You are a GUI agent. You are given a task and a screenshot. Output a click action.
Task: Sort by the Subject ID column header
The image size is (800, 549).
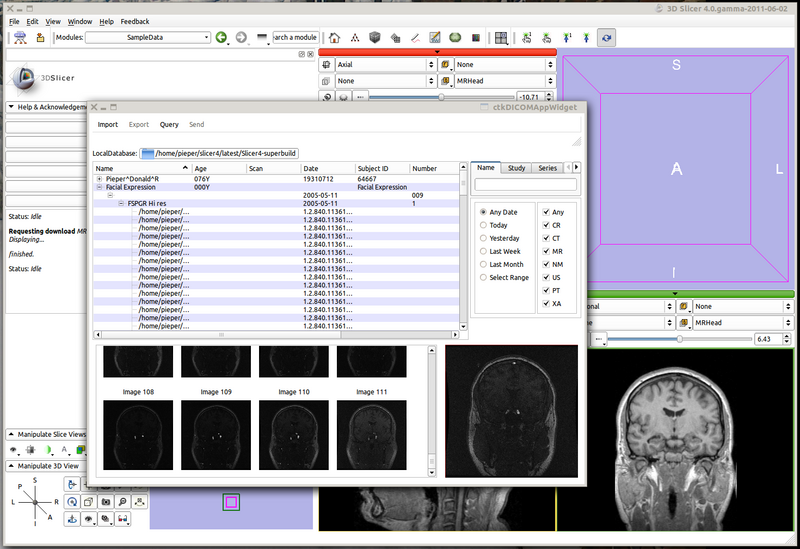tap(382, 168)
